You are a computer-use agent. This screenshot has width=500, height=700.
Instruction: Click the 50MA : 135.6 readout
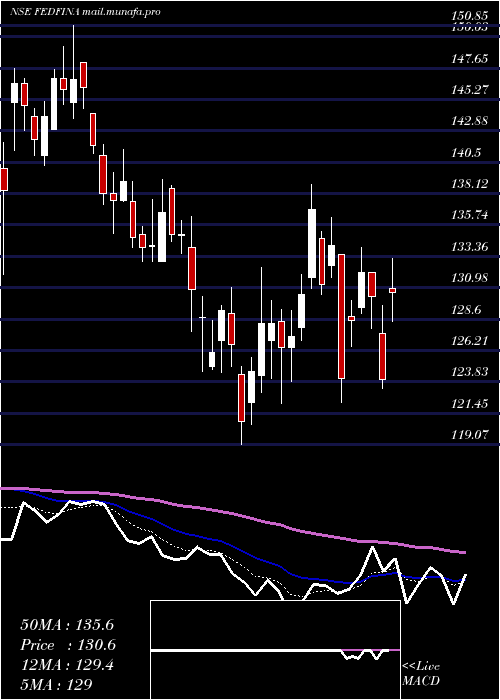tap(67, 625)
